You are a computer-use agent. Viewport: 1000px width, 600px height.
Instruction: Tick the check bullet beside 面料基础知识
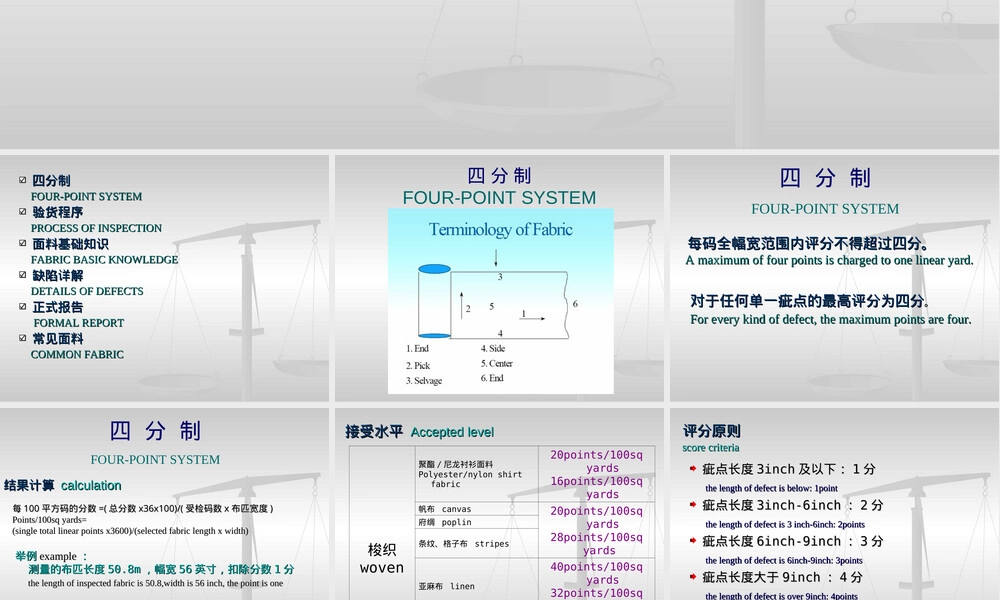(23, 244)
